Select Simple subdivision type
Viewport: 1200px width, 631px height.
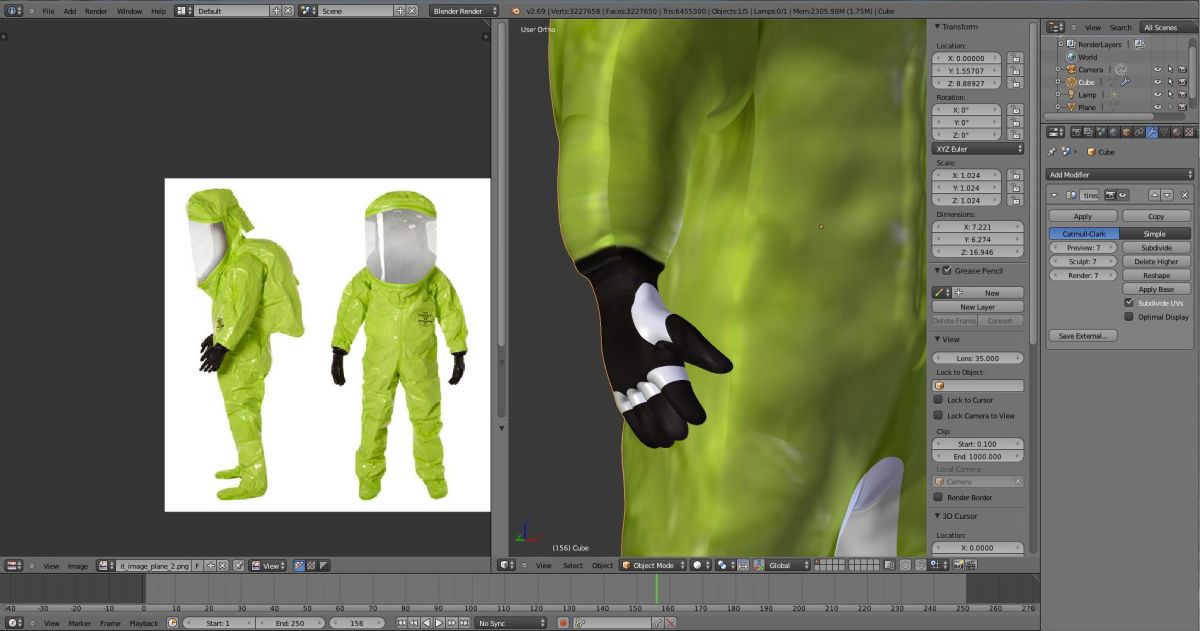1155,233
